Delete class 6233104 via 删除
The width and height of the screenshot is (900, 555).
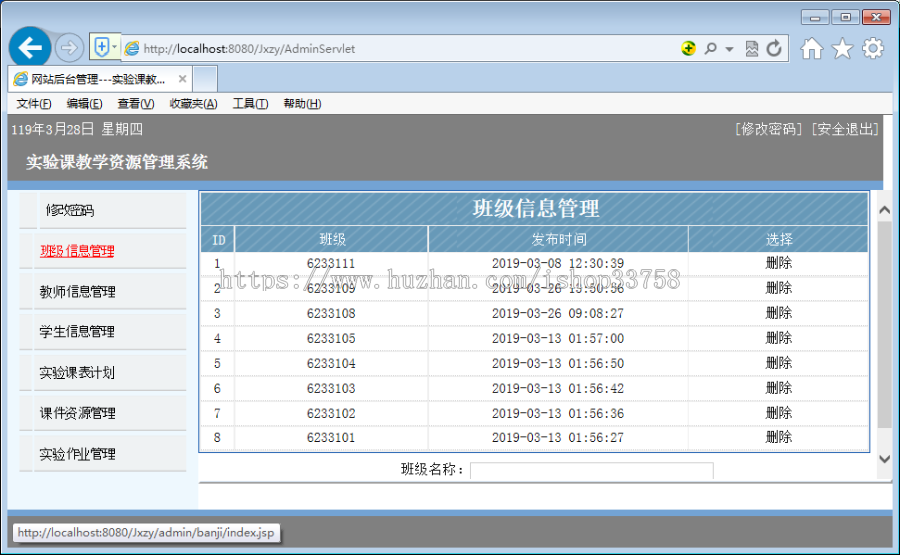pyautogui.click(x=779, y=363)
